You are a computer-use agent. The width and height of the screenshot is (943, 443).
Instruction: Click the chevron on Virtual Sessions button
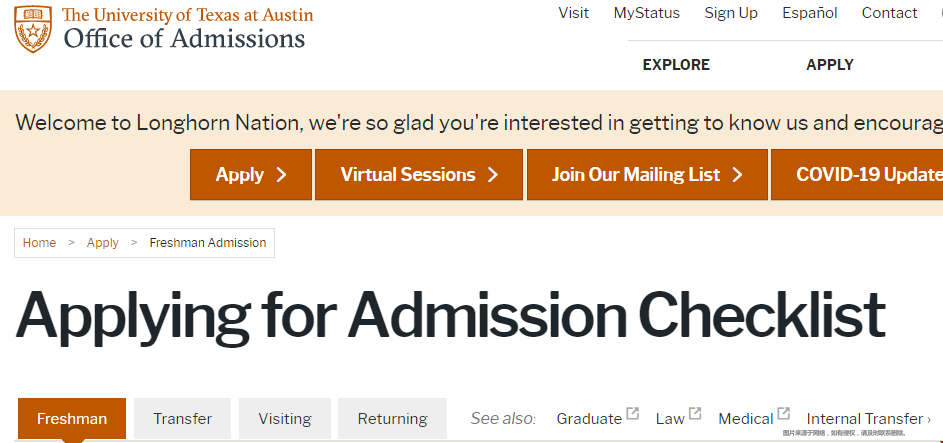[493, 175]
